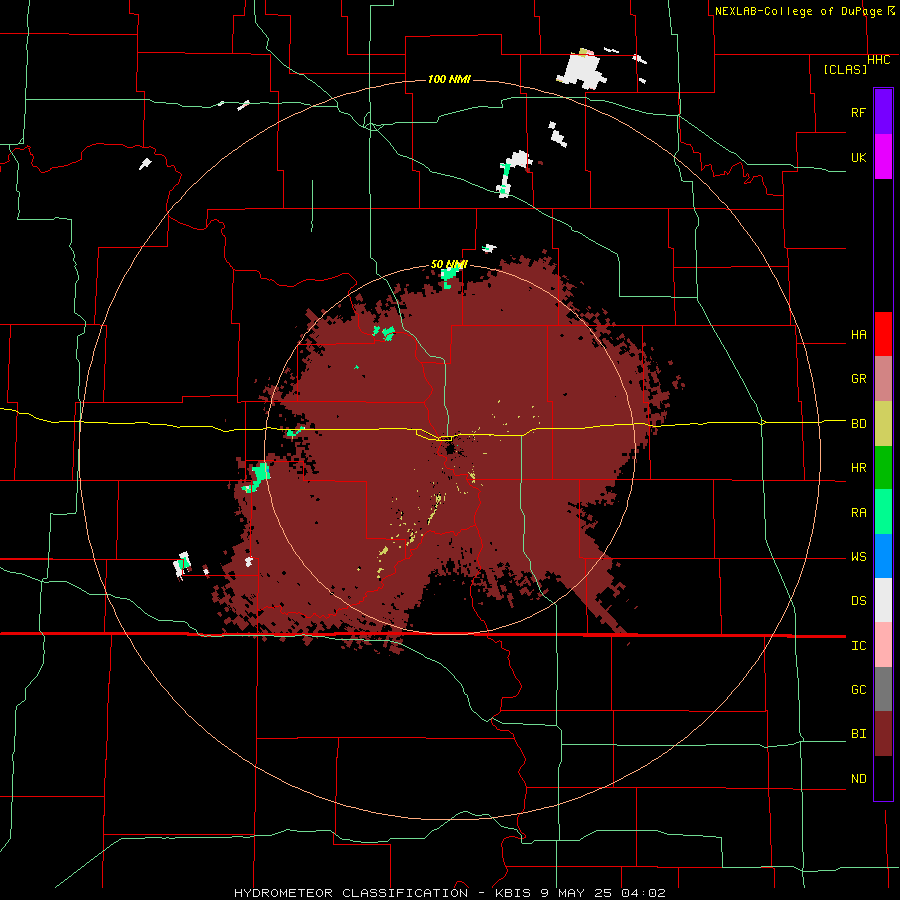Select the yellow BD legend color swatch
Viewport: 900px width, 900px height.
pyautogui.click(x=883, y=424)
